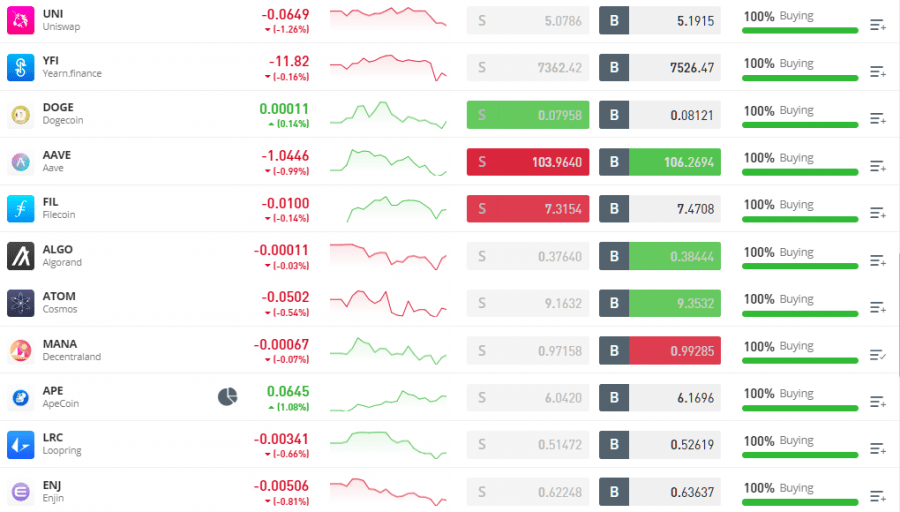Click Buy MANA at 0.99285

pos(660,350)
